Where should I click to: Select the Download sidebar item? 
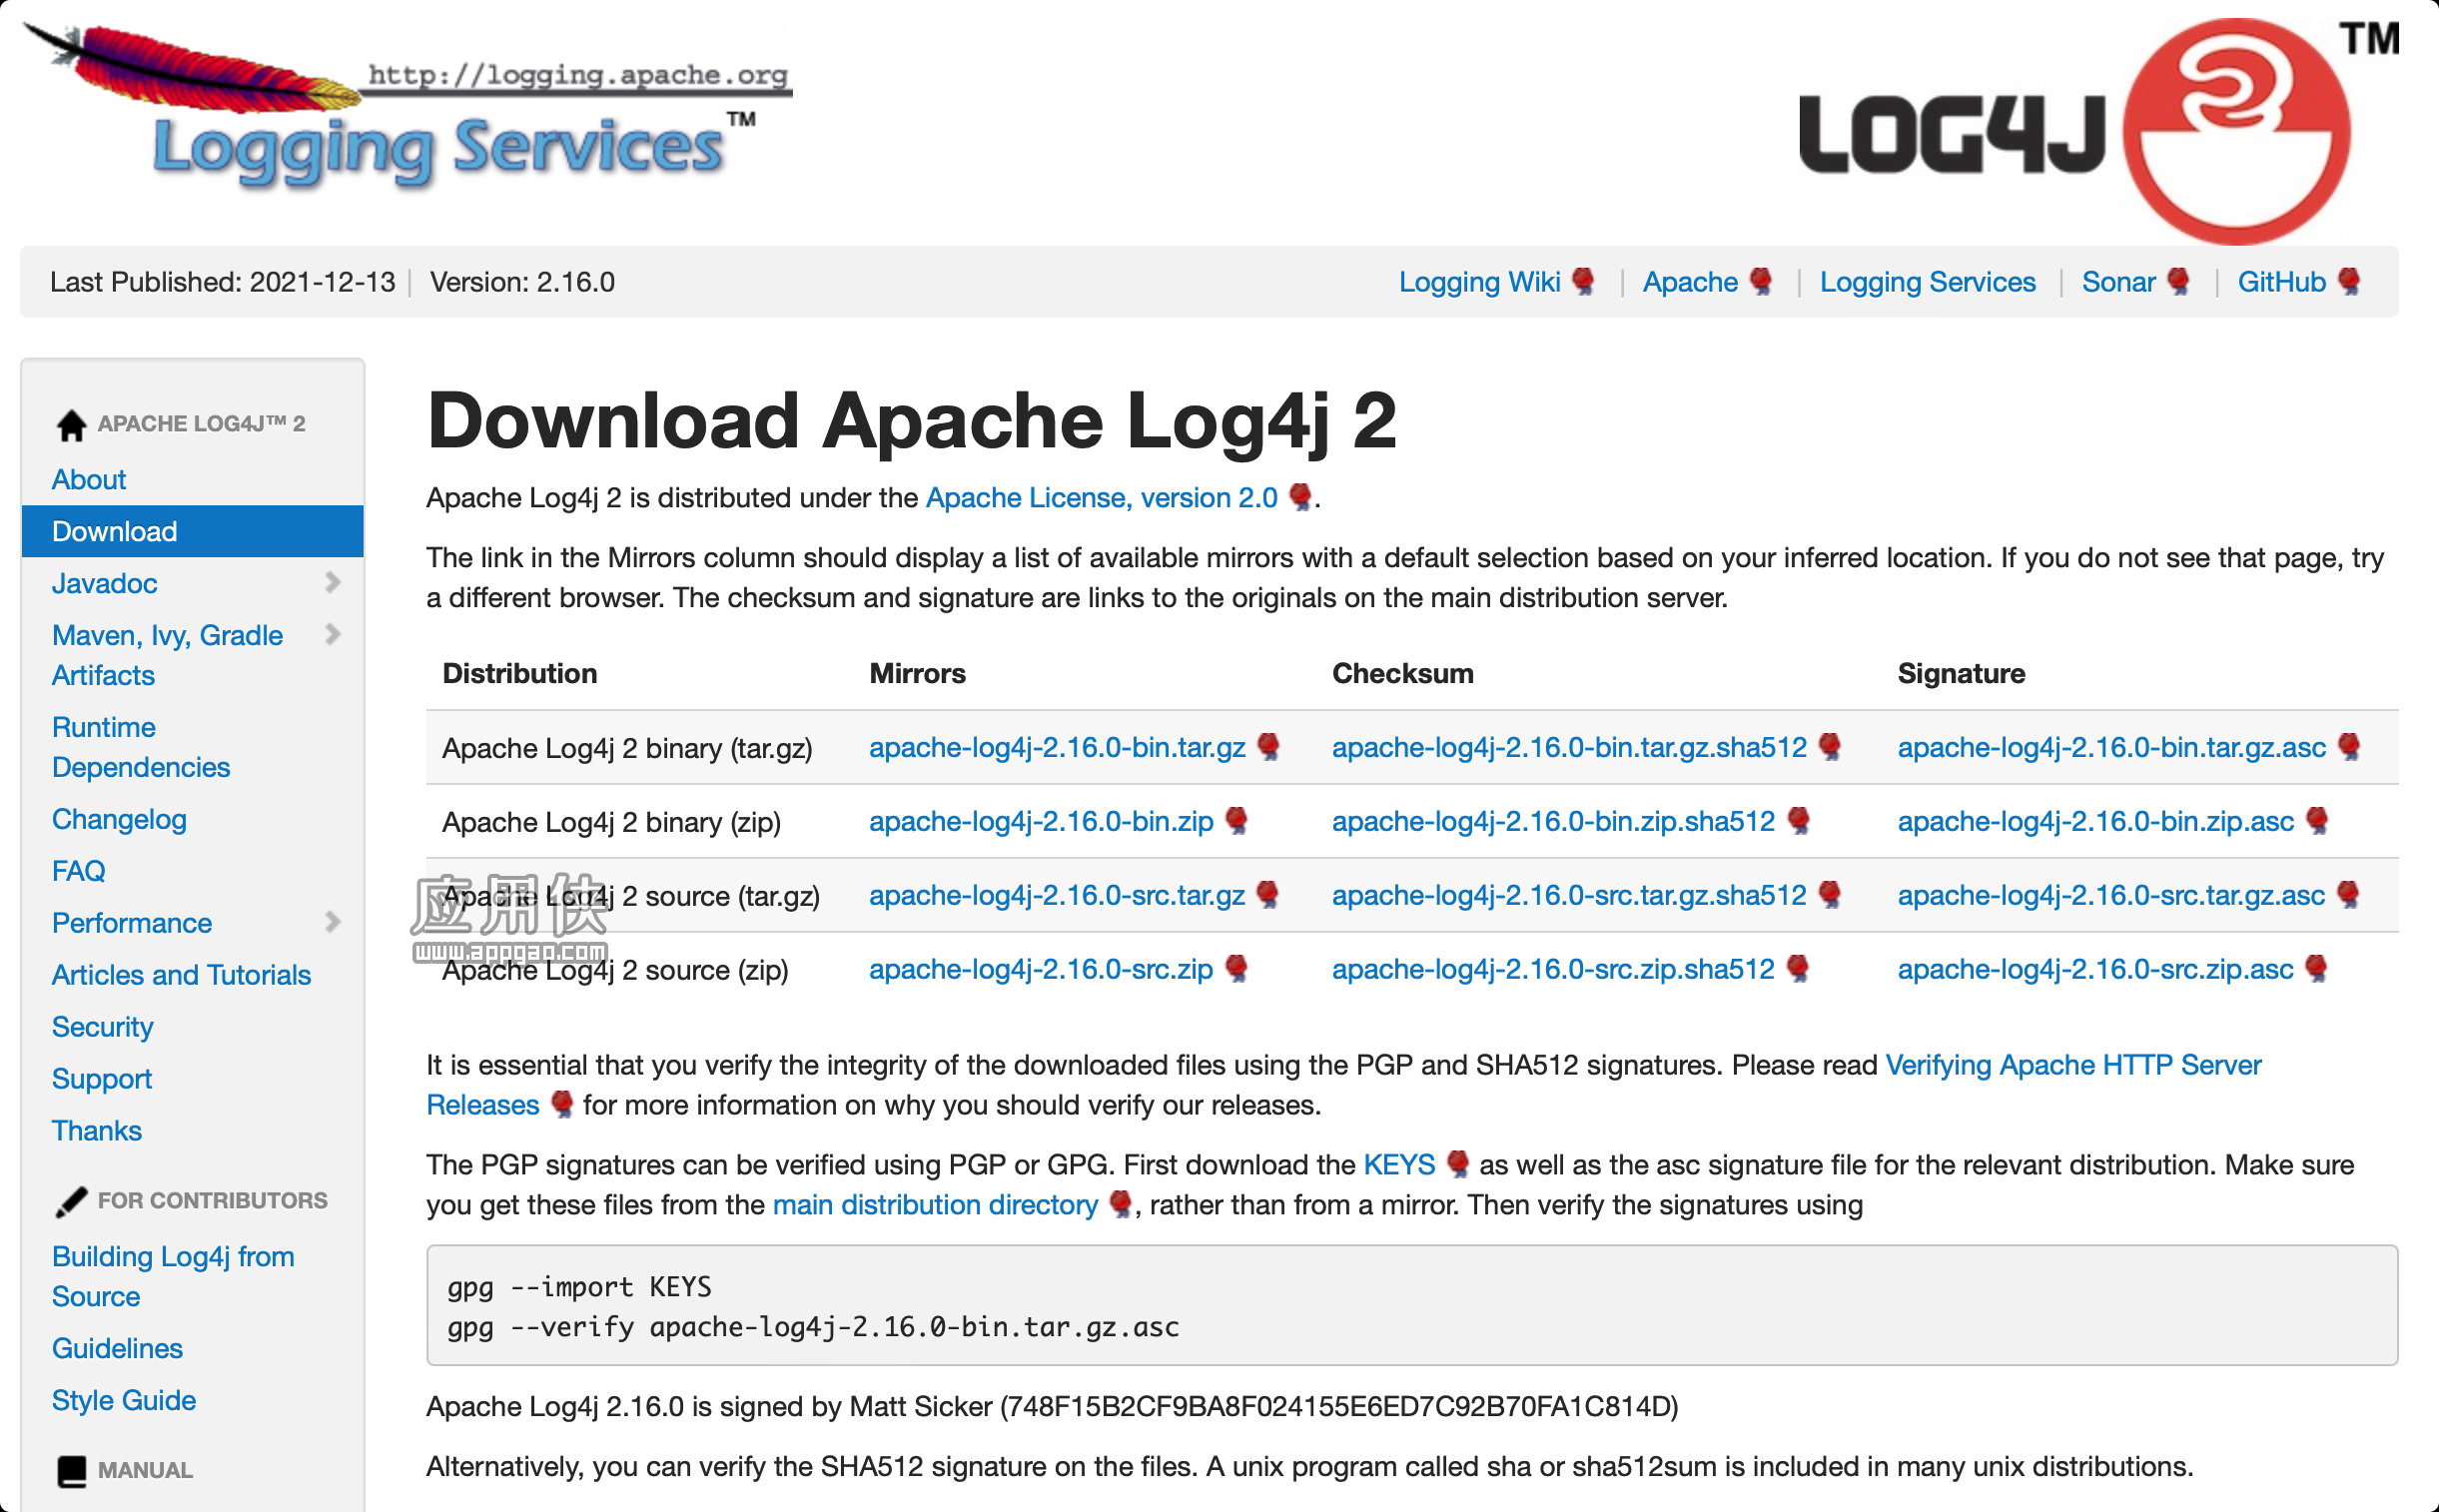192,531
